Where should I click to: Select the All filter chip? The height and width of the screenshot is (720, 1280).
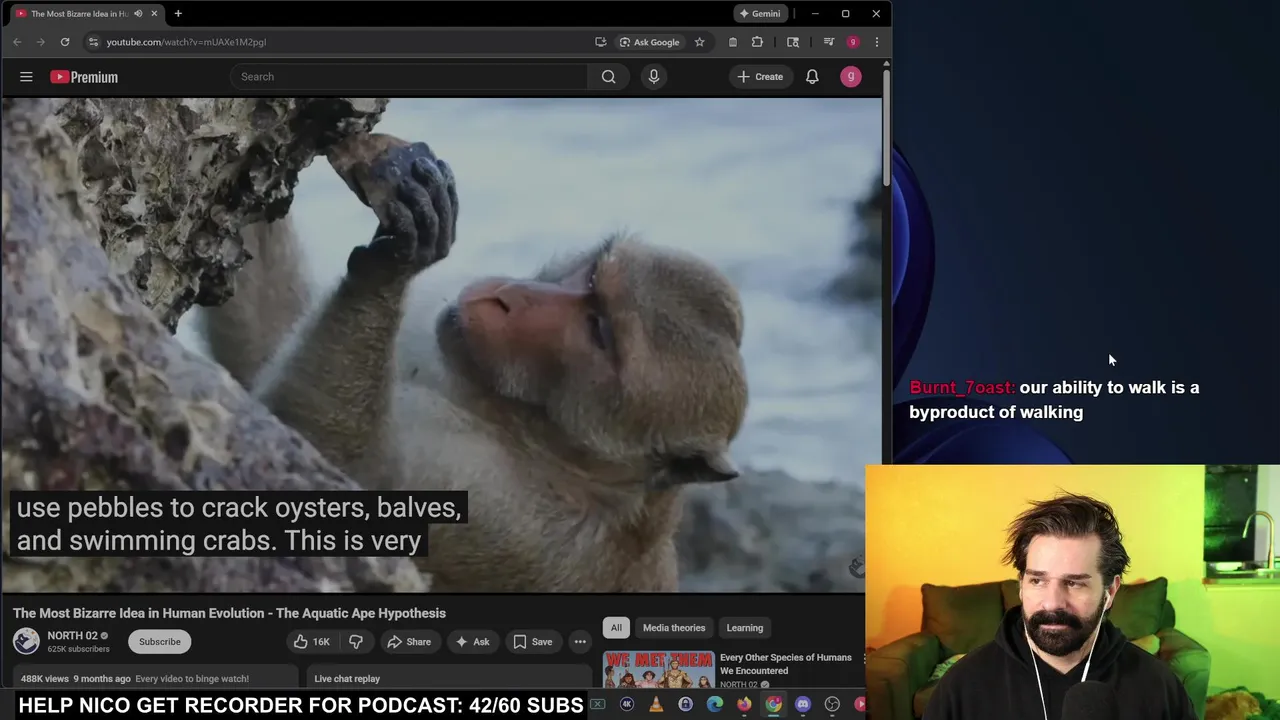[616, 628]
